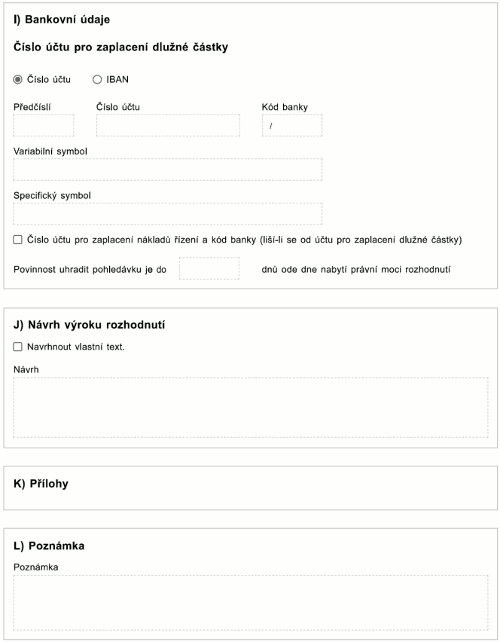Screen dimensions: 500x642
Task: Click inside the Návrh text area
Action: tap(251, 408)
